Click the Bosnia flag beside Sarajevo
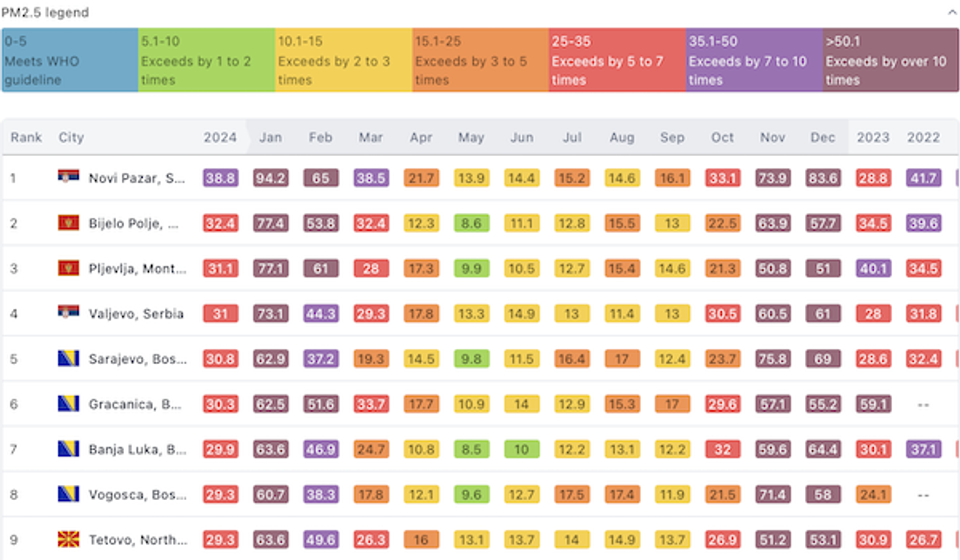The width and height of the screenshot is (960, 560). click(68, 358)
